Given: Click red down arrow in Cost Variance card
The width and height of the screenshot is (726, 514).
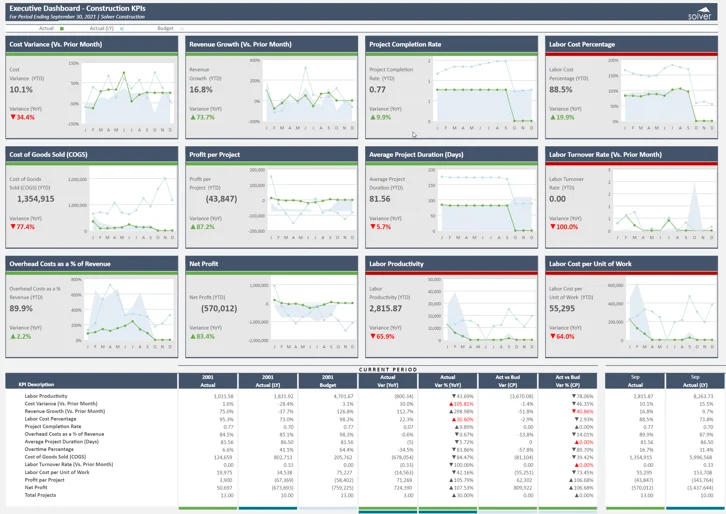Looking at the screenshot, I should 12,118.
